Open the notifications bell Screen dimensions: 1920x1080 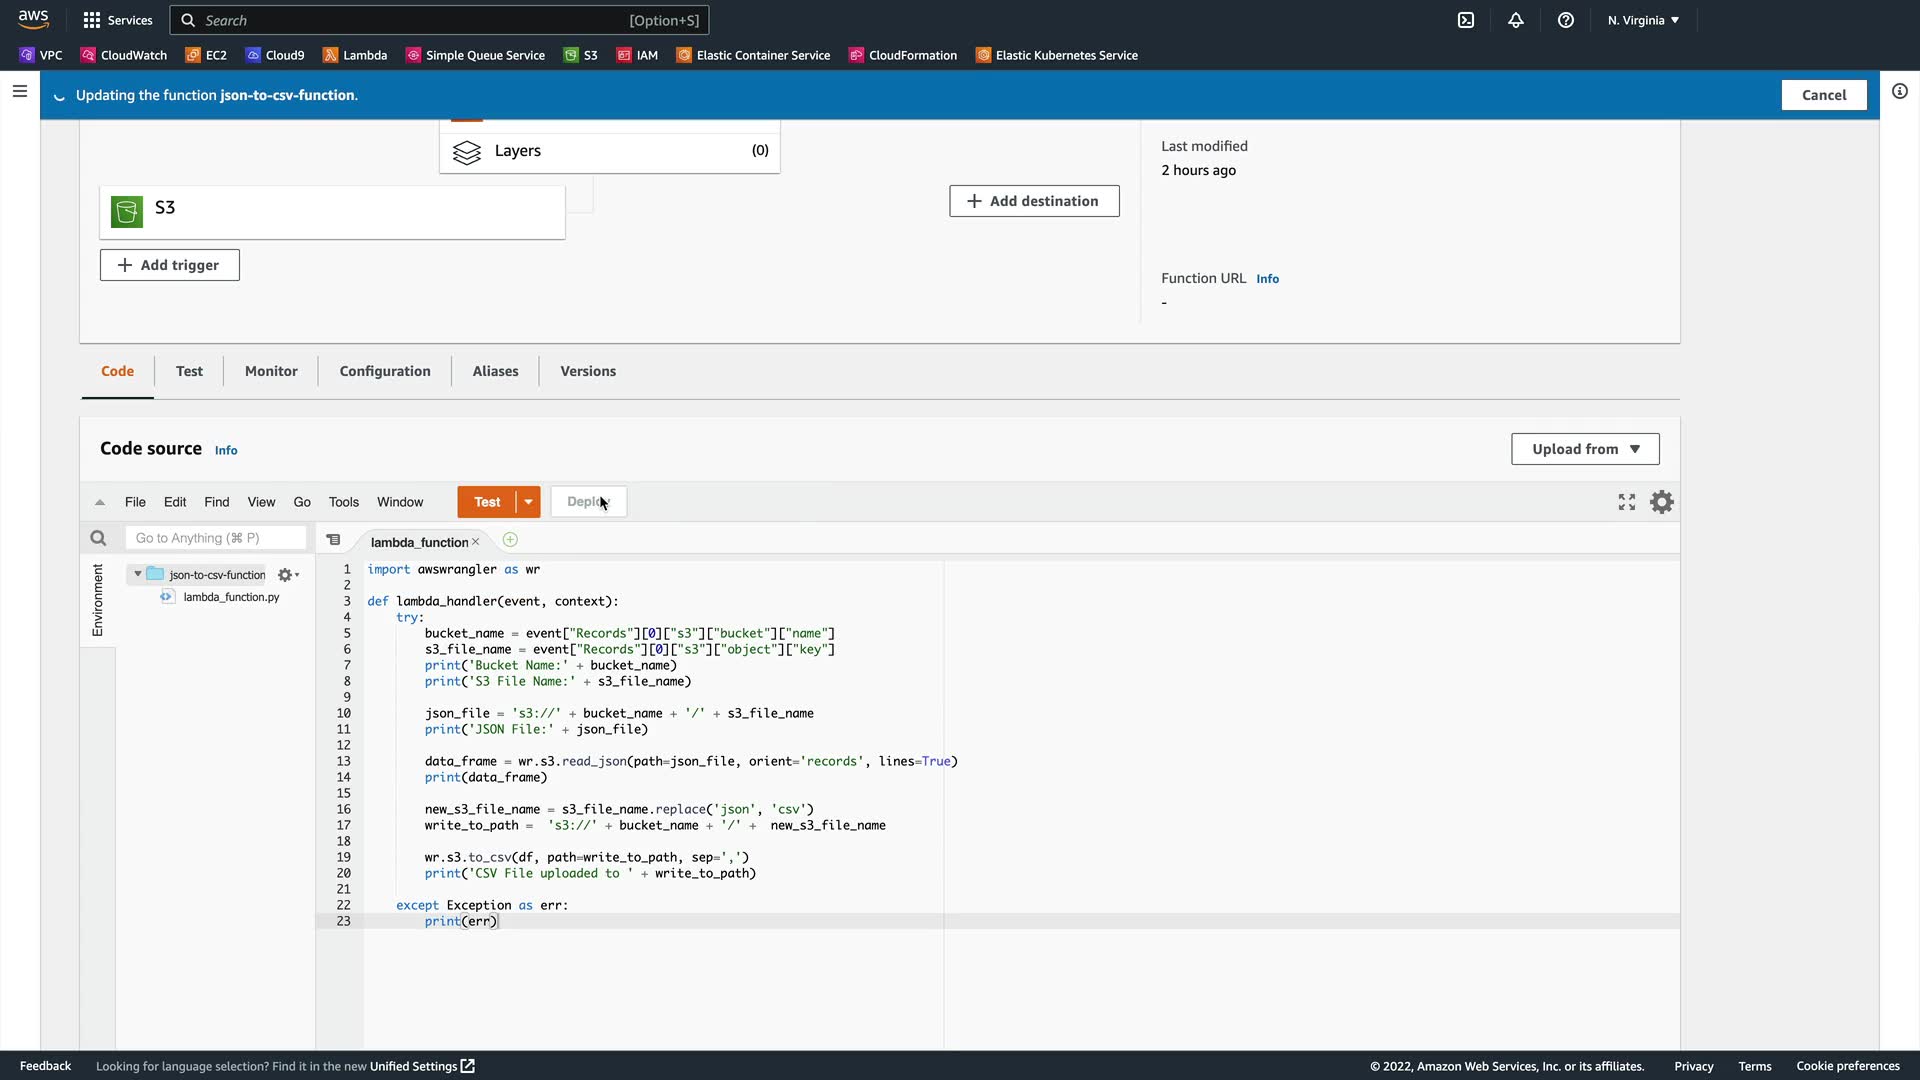pos(1516,20)
